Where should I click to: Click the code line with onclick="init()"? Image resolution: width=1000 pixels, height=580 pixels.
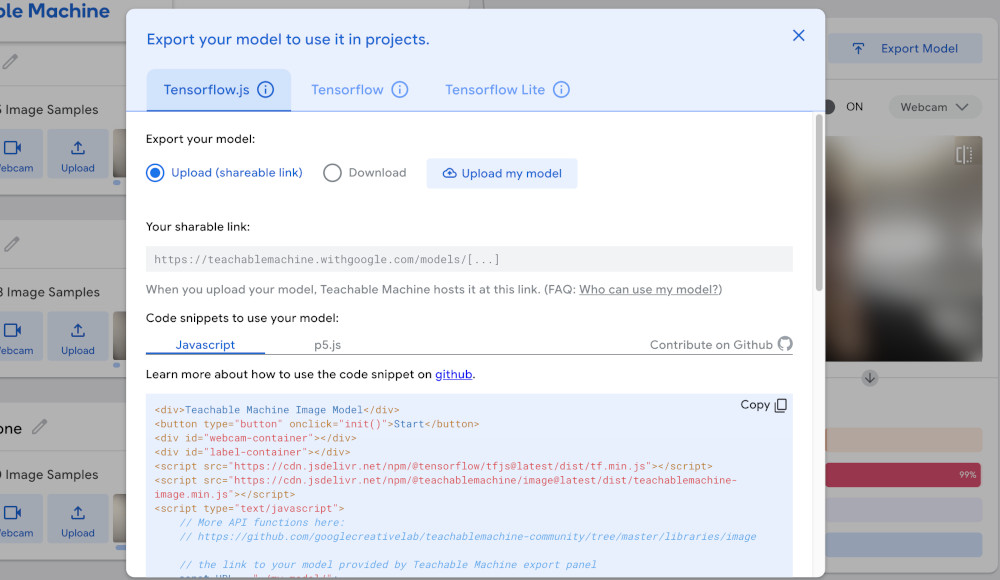coord(316,424)
